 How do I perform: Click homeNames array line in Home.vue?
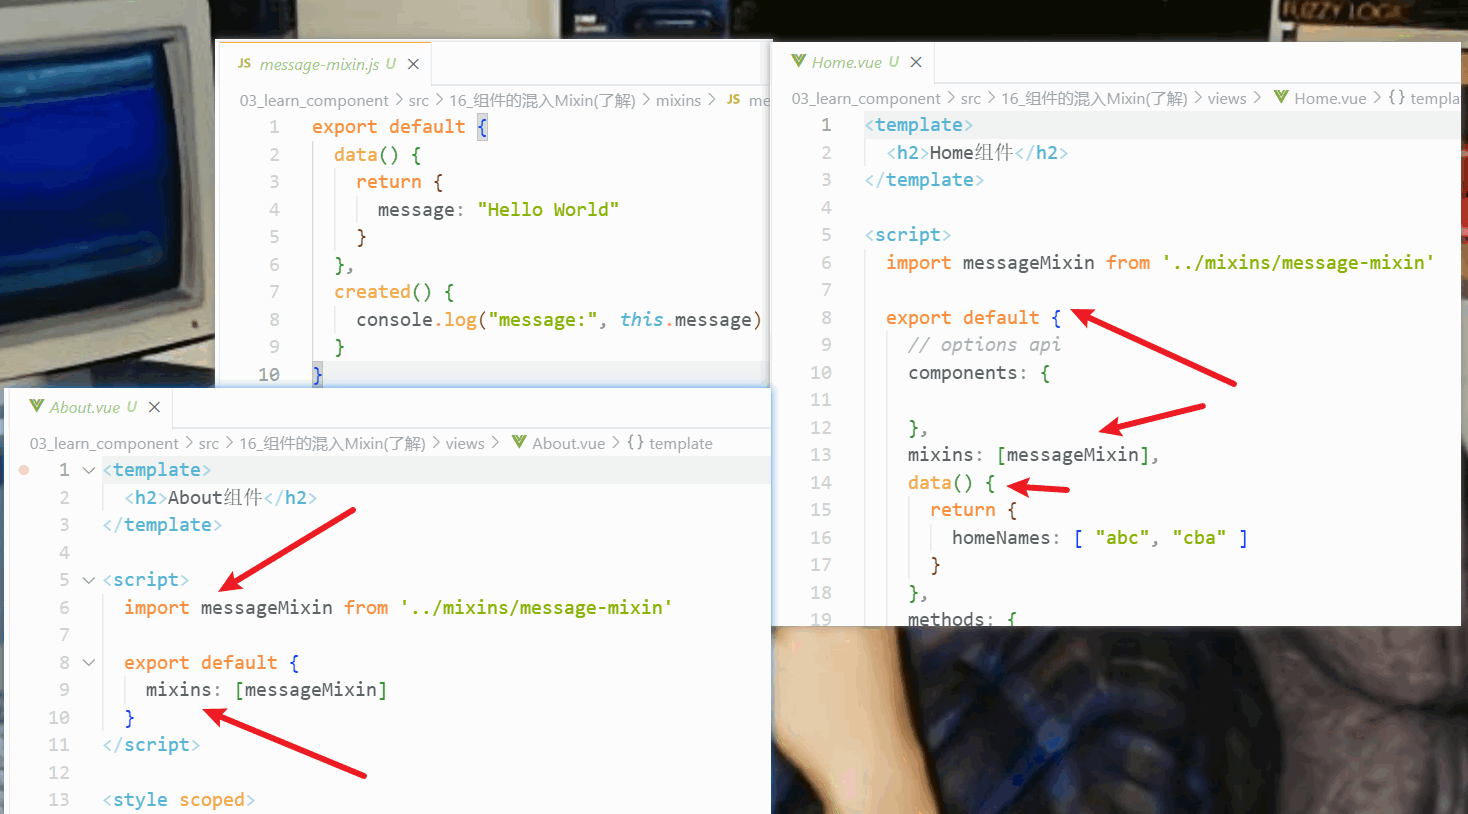coord(1100,537)
